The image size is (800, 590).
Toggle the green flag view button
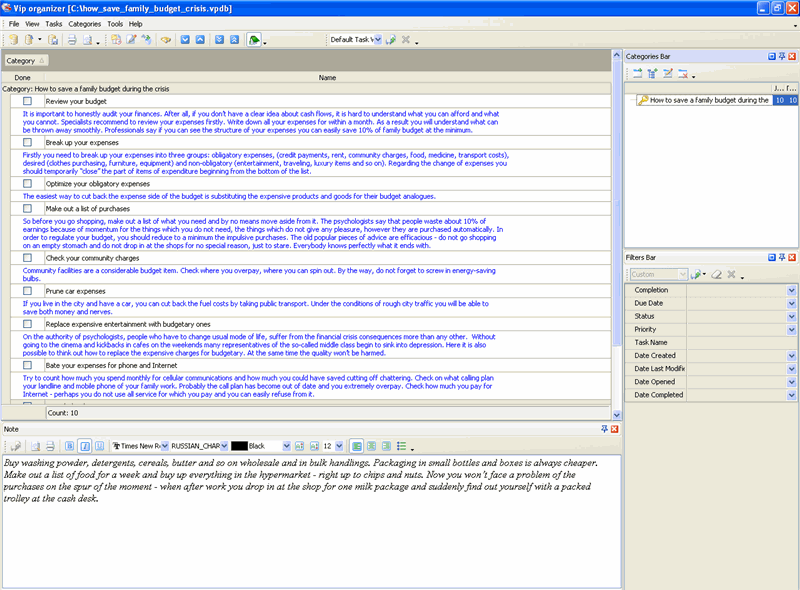[x=254, y=40]
